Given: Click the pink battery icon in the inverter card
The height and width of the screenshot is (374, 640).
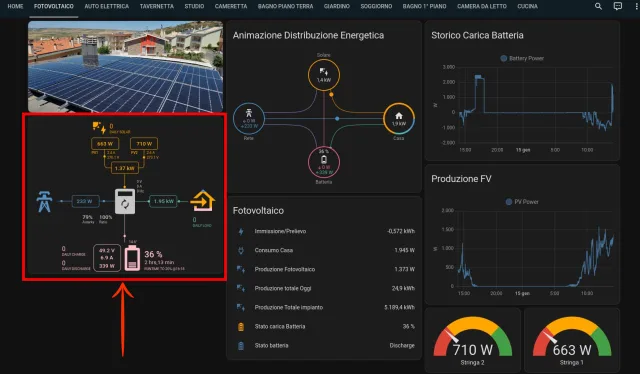Looking at the screenshot, I should tap(132, 259).
